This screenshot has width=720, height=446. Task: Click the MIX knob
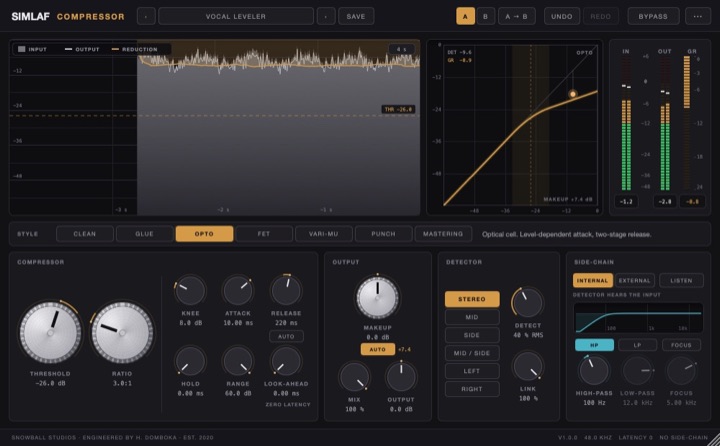[x=354, y=377]
